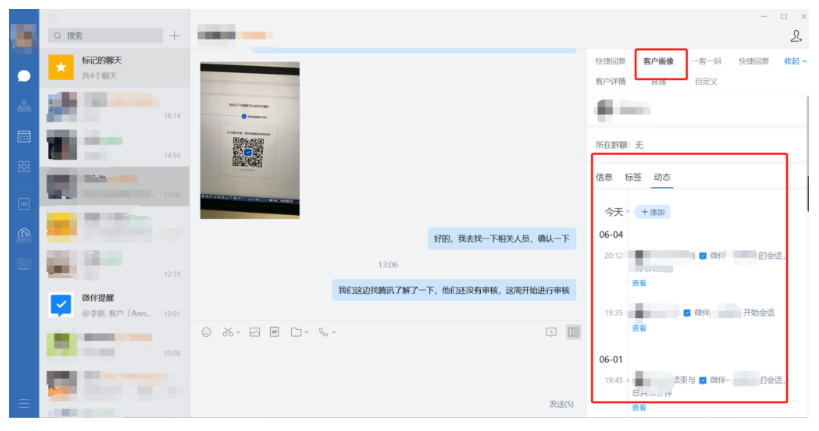Screen dimensions: 819x431
Task: Open the 标记的聊天 conversation group
Action: click(114, 67)
